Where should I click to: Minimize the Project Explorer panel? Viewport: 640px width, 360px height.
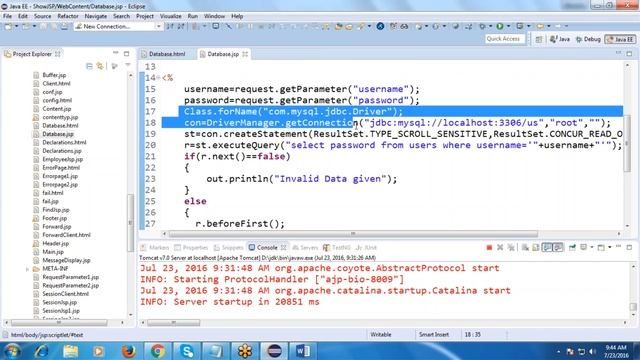point(116,53)
